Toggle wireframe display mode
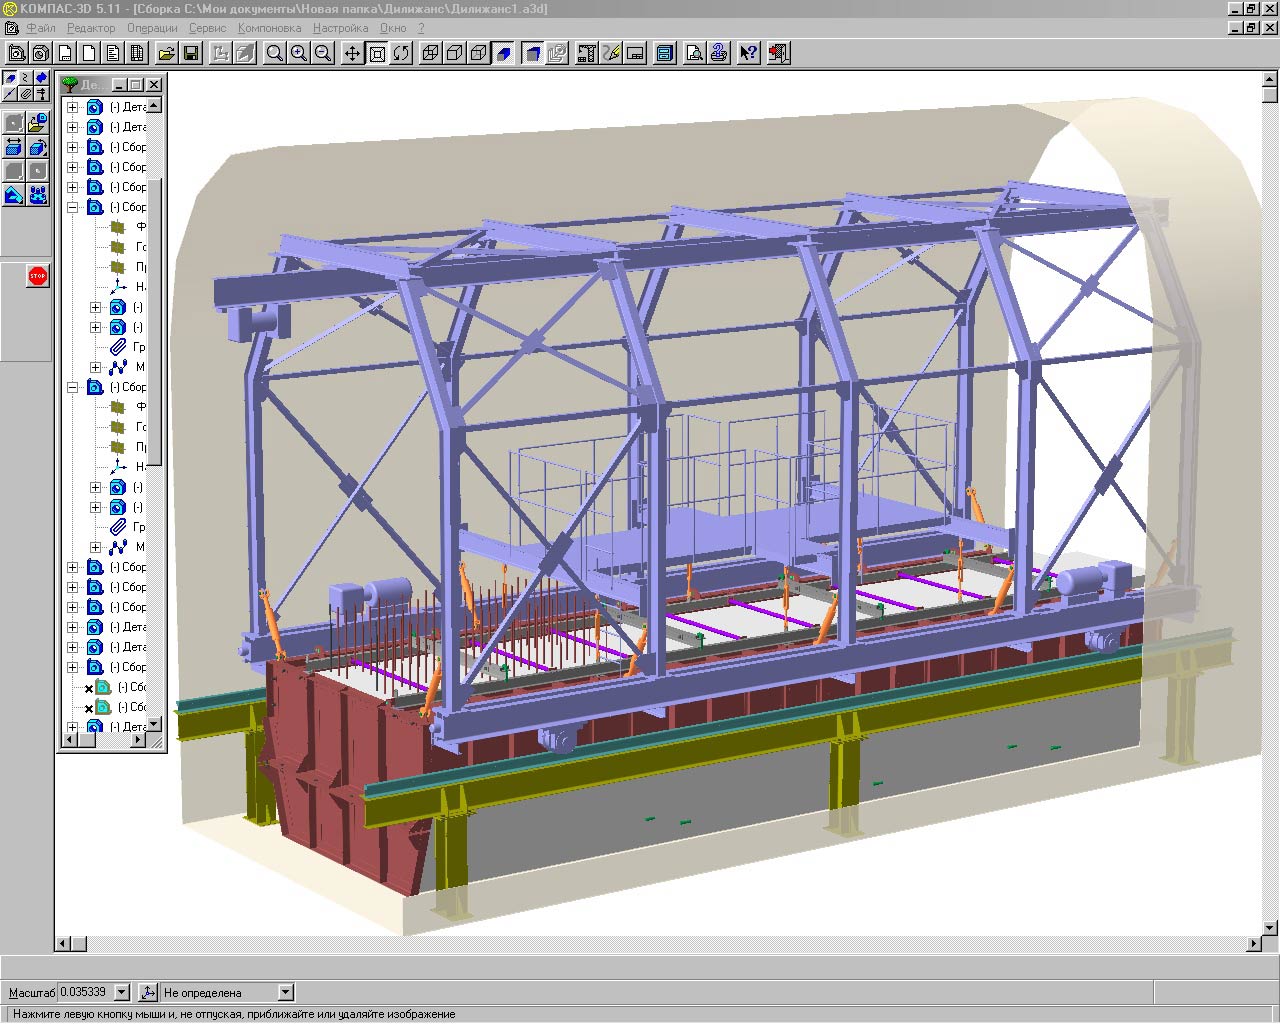The image size is (1280, 1024). (x=431, y=53)
